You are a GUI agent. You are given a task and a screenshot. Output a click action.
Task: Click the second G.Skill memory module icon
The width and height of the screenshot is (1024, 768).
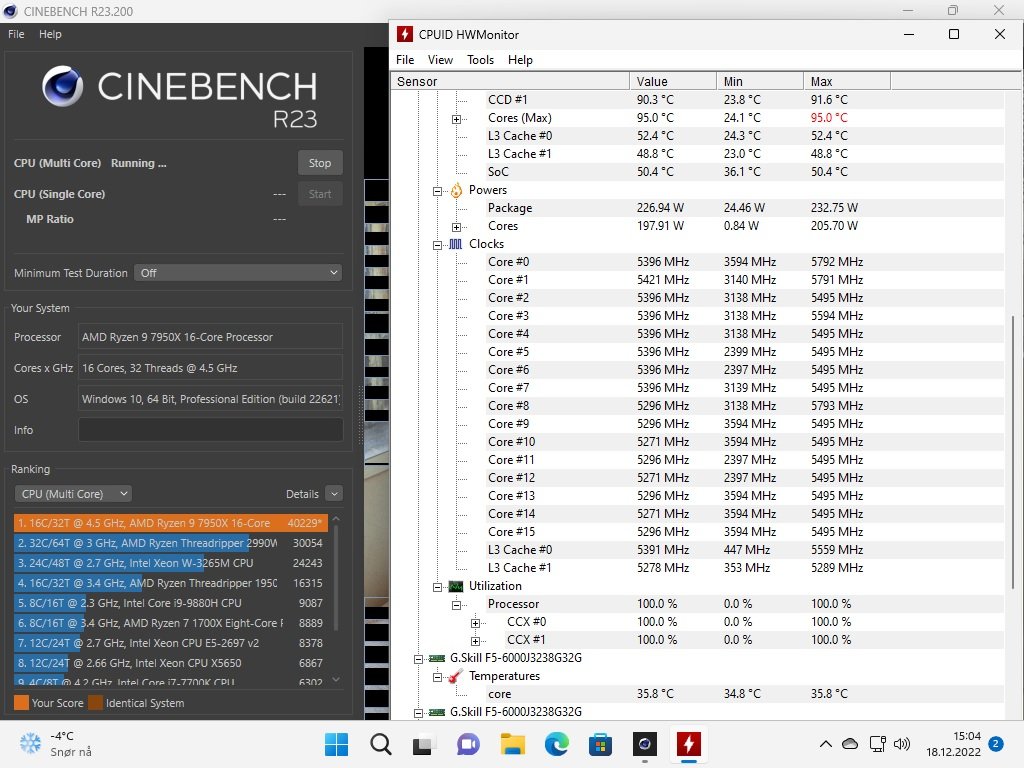point(437,712)
